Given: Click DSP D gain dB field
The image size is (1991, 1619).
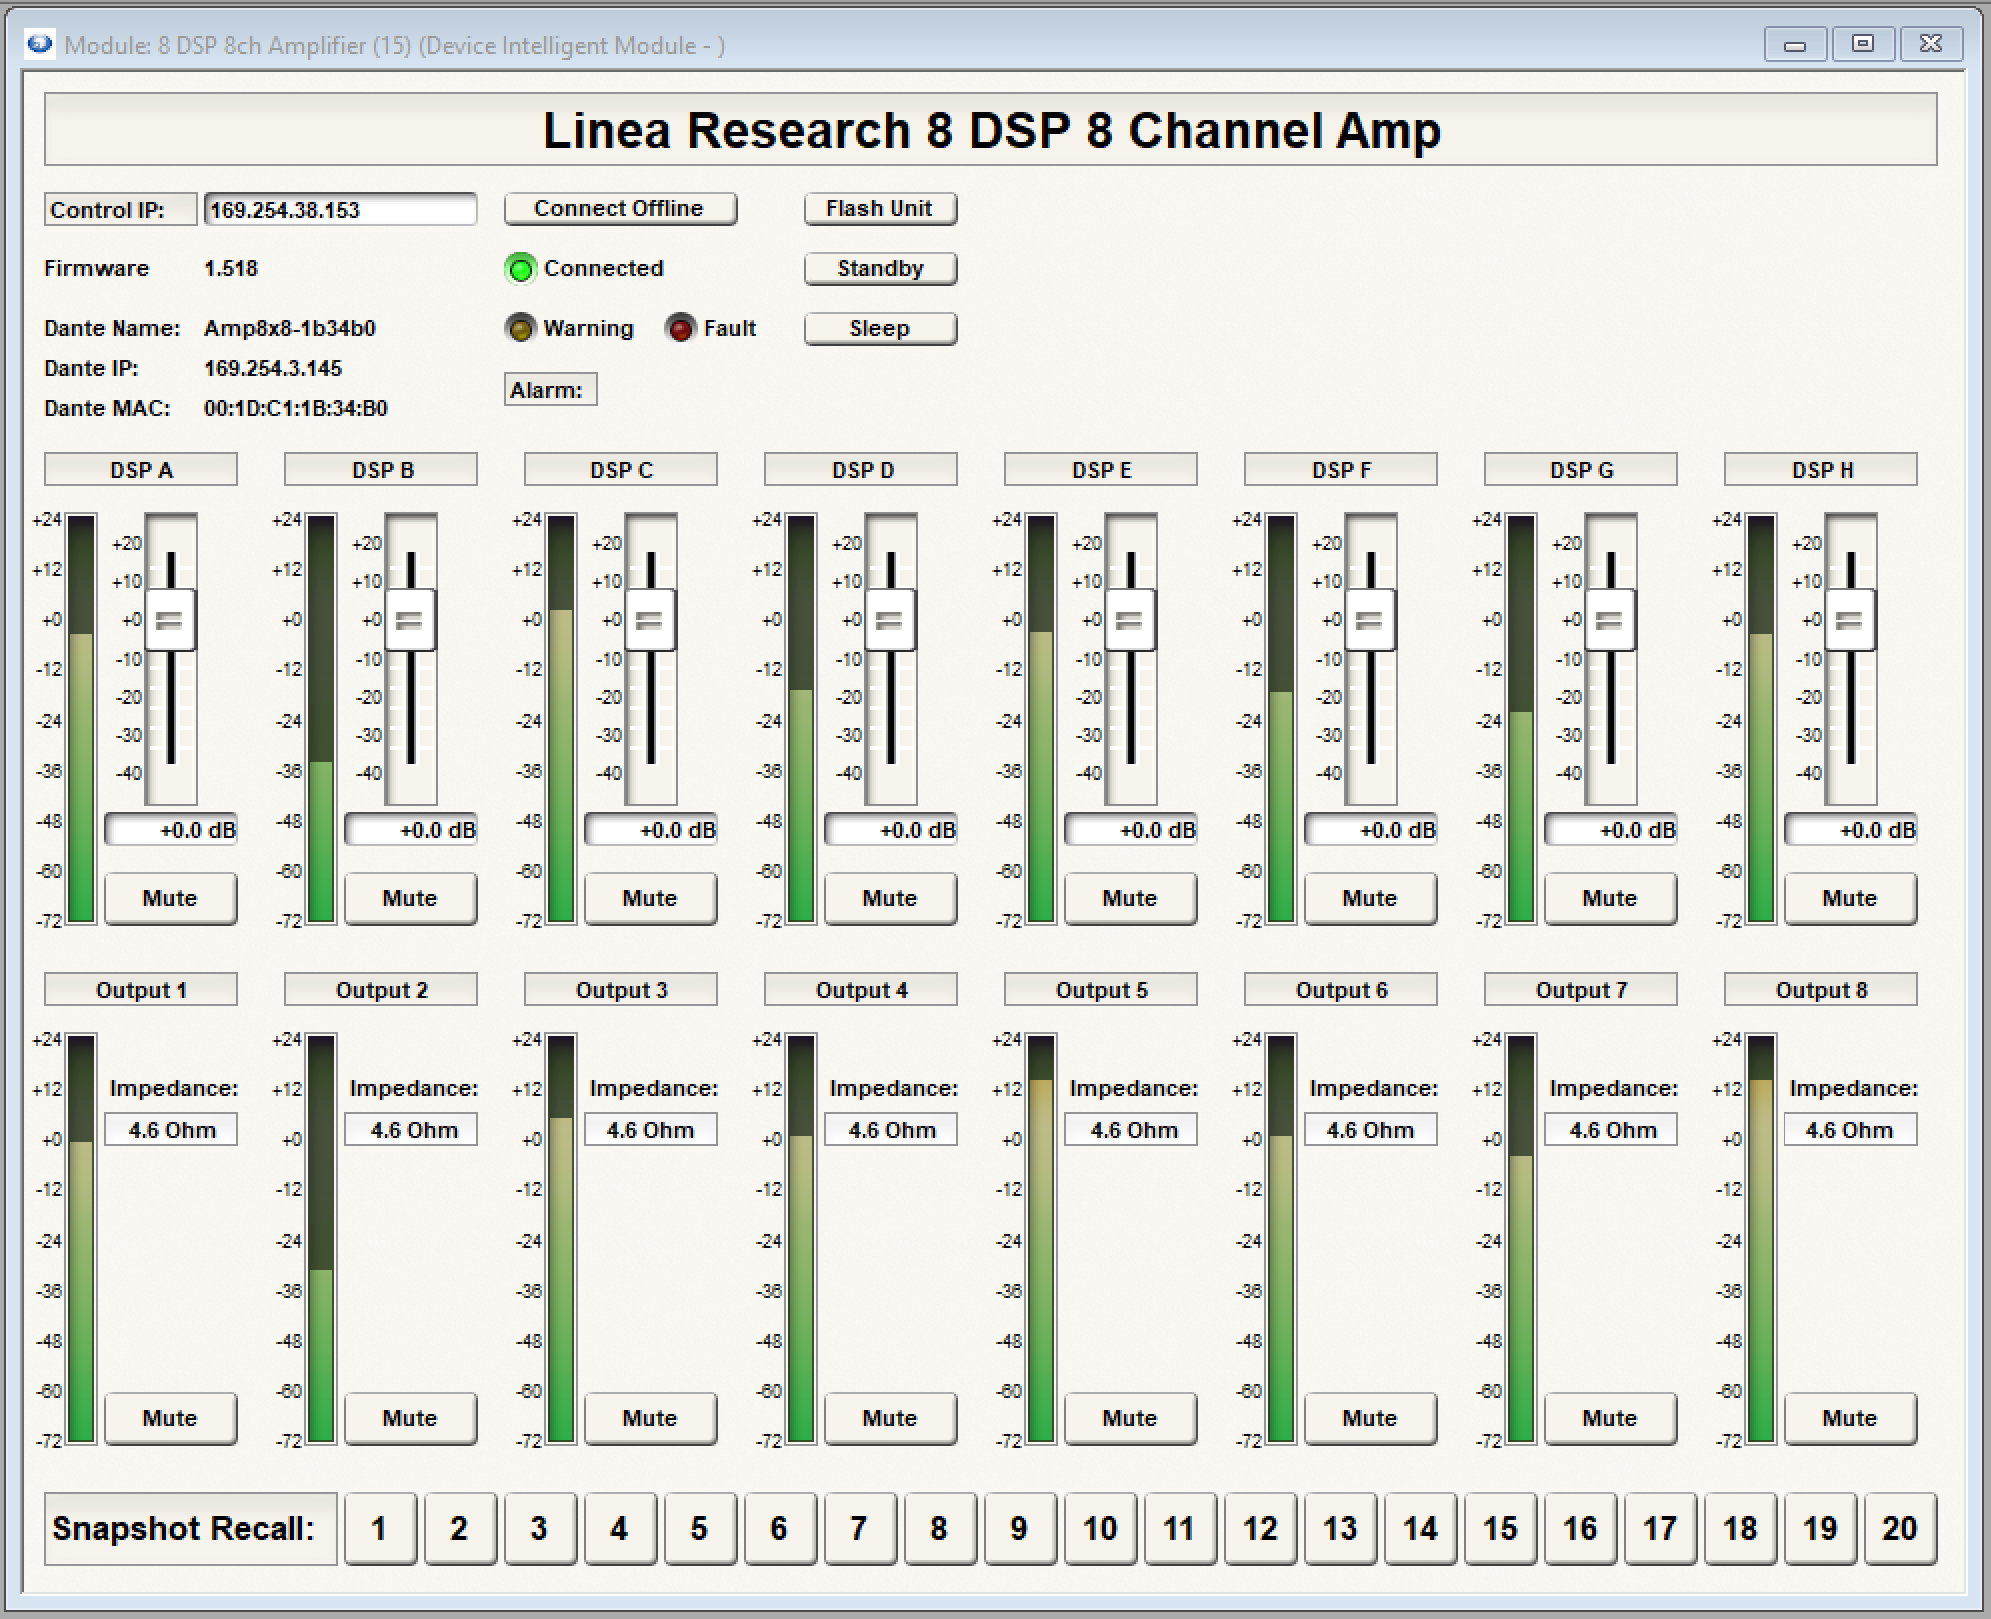Looking at the screenshot, I should (891, 830).
